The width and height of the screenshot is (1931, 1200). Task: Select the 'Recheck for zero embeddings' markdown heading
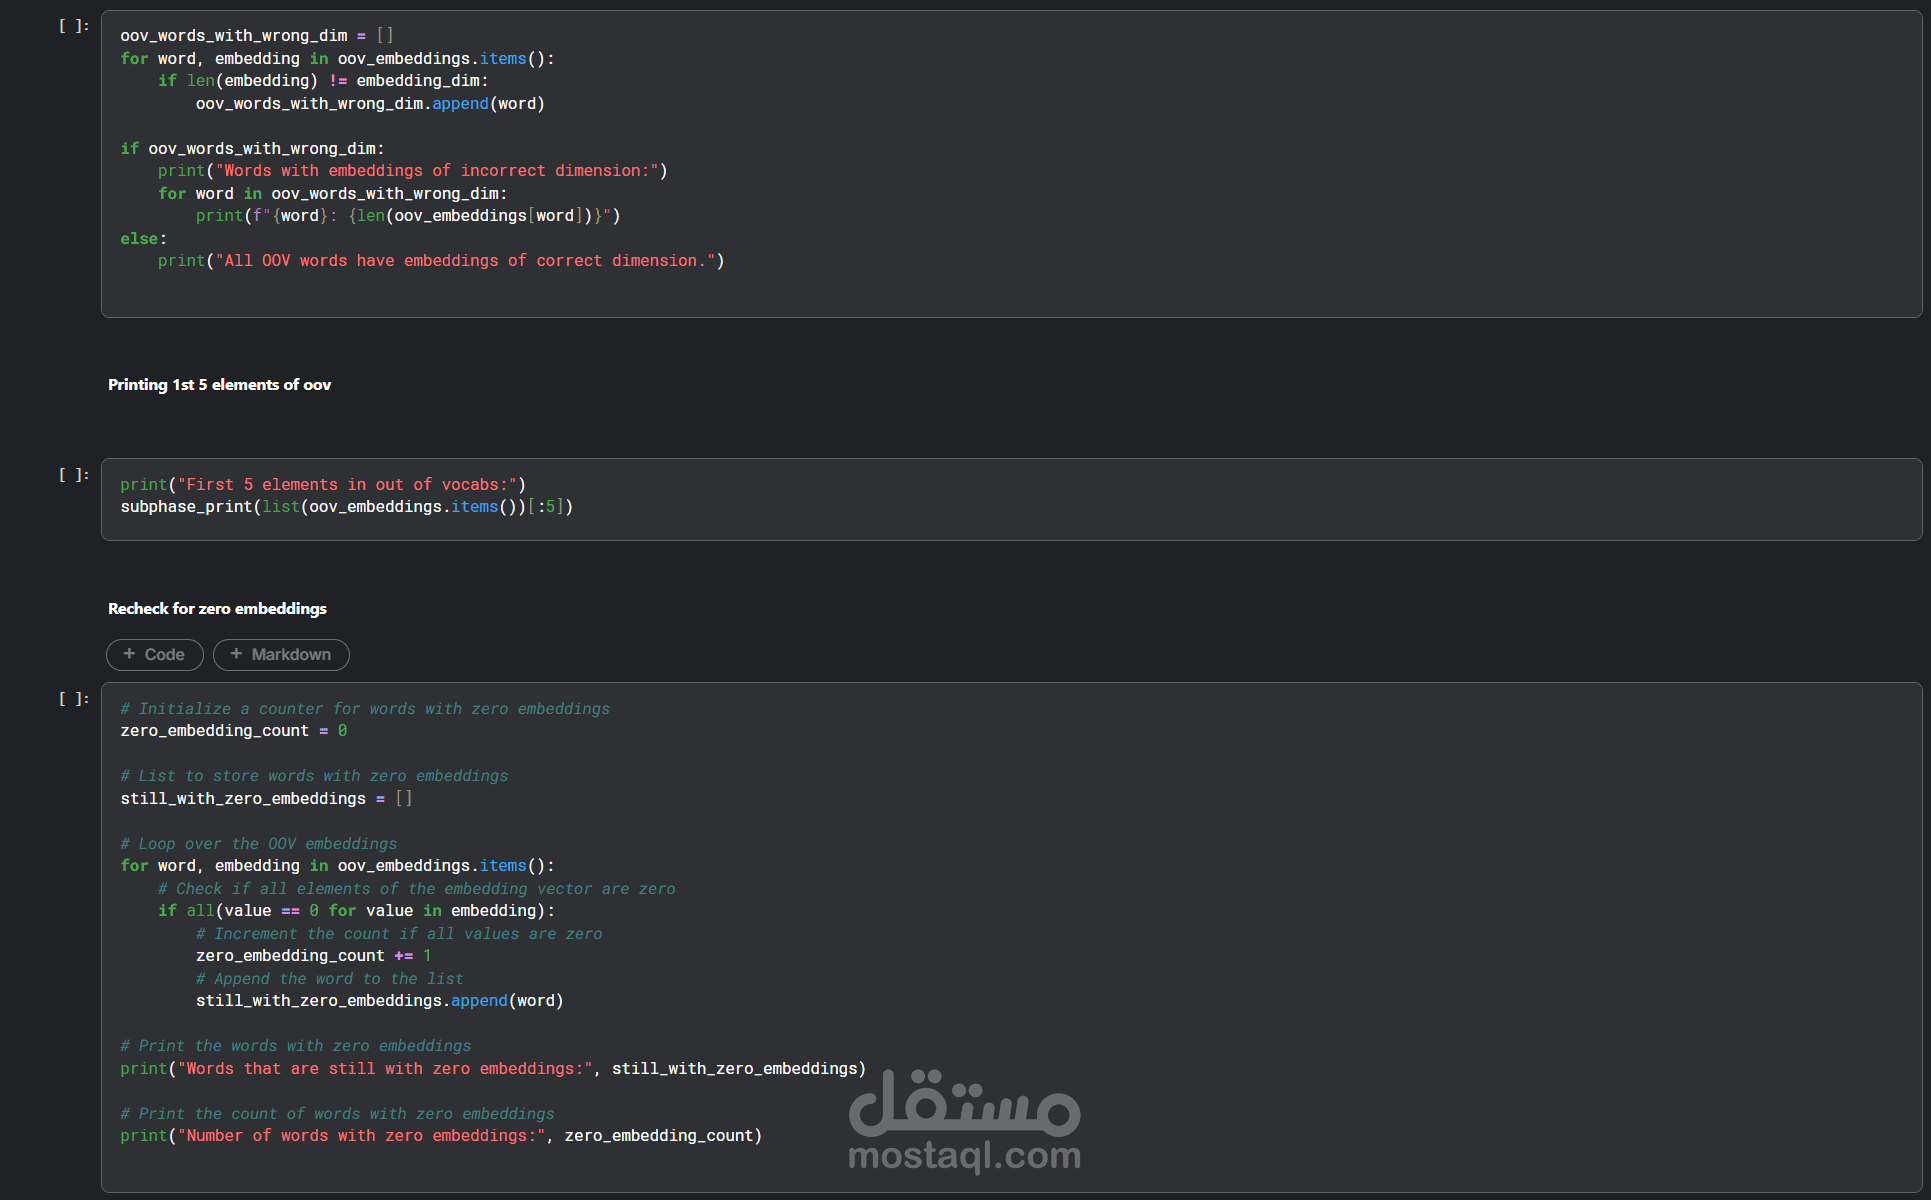pyautogui.click(x=217, y=609)
